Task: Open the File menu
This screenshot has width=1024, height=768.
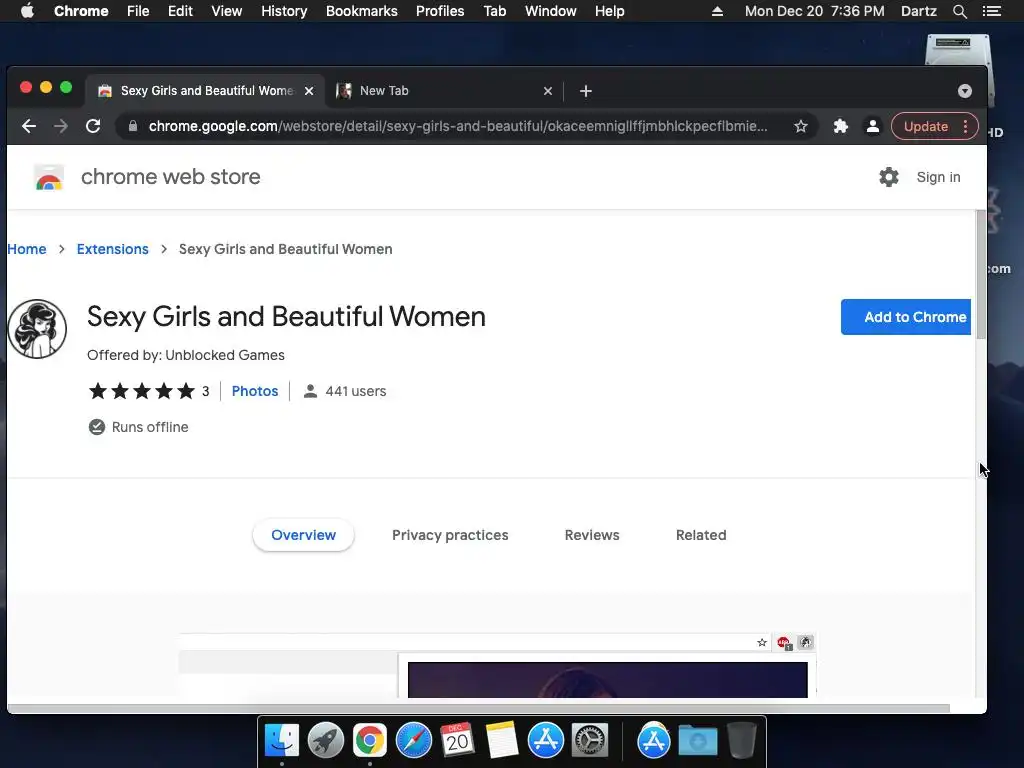Action: tap(138, 11)
